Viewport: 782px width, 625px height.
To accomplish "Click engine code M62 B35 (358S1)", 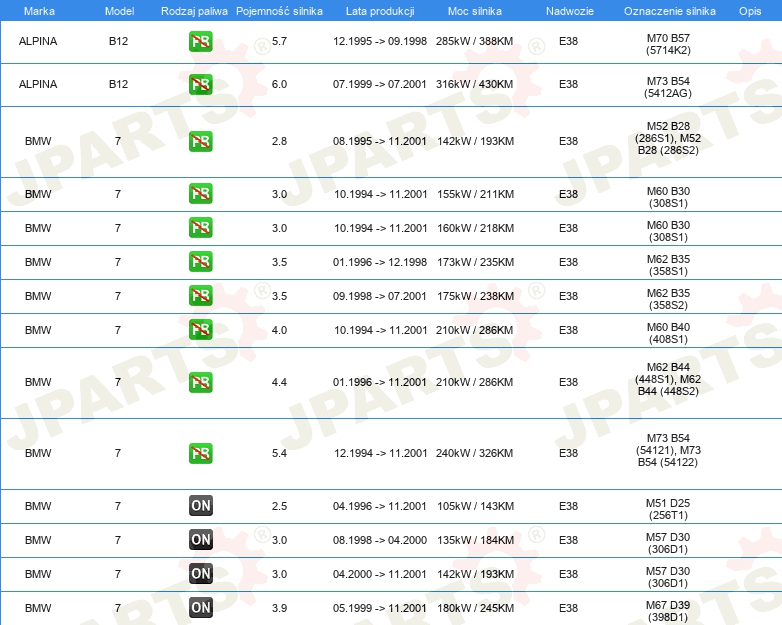I will [x=668, y=265].
